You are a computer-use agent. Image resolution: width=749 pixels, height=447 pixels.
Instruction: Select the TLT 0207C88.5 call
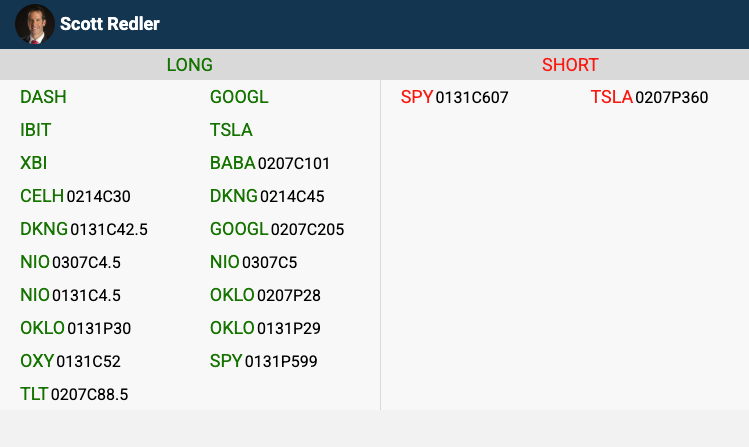tap(74, 394)
